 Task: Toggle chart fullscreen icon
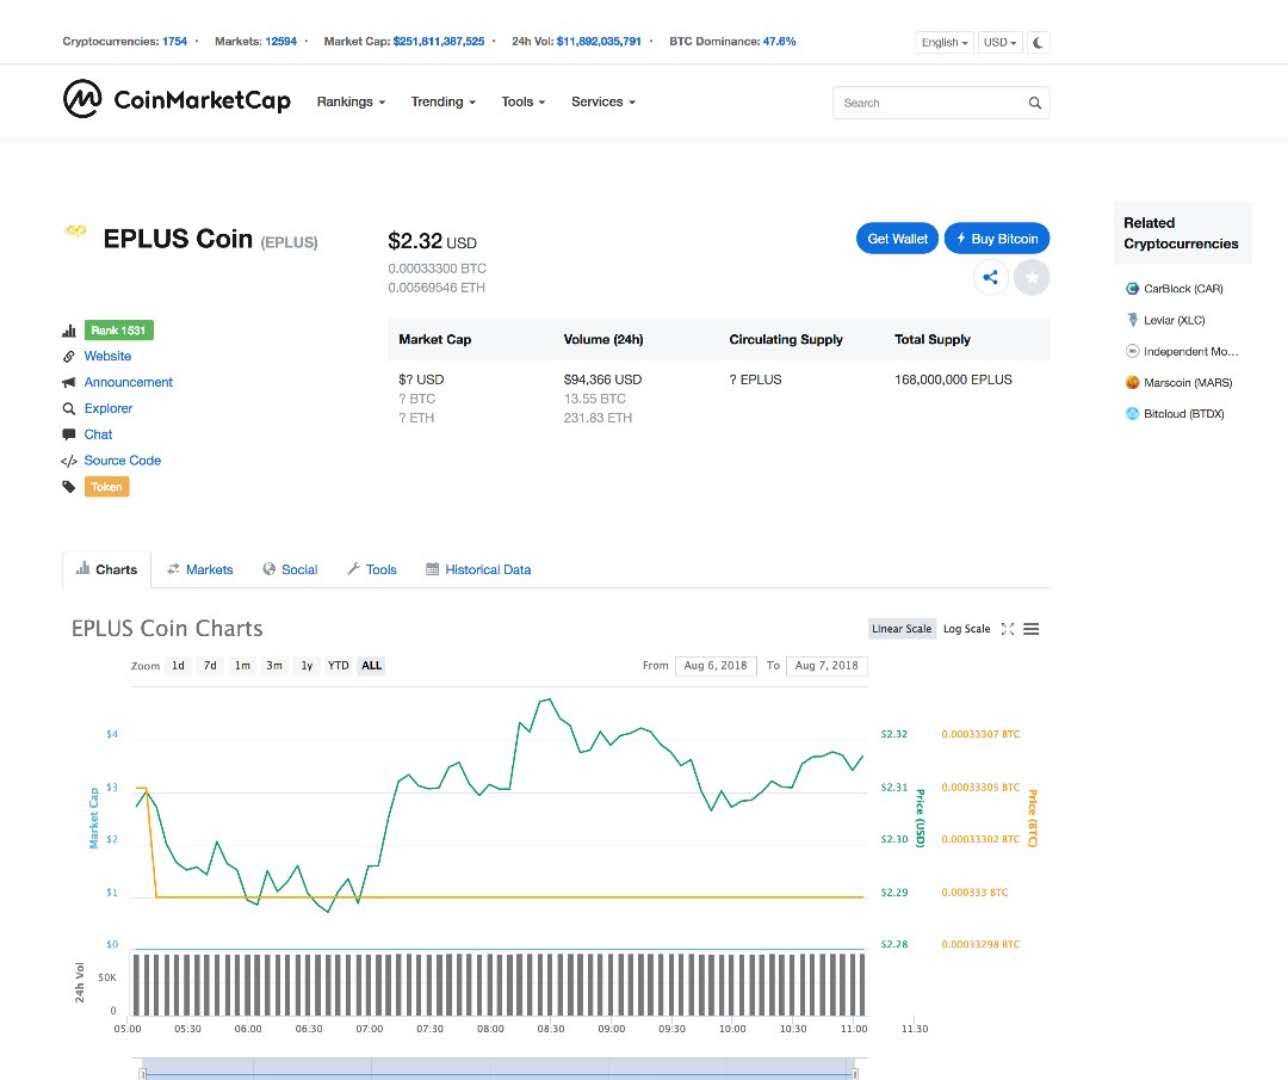coord(1008,629)
